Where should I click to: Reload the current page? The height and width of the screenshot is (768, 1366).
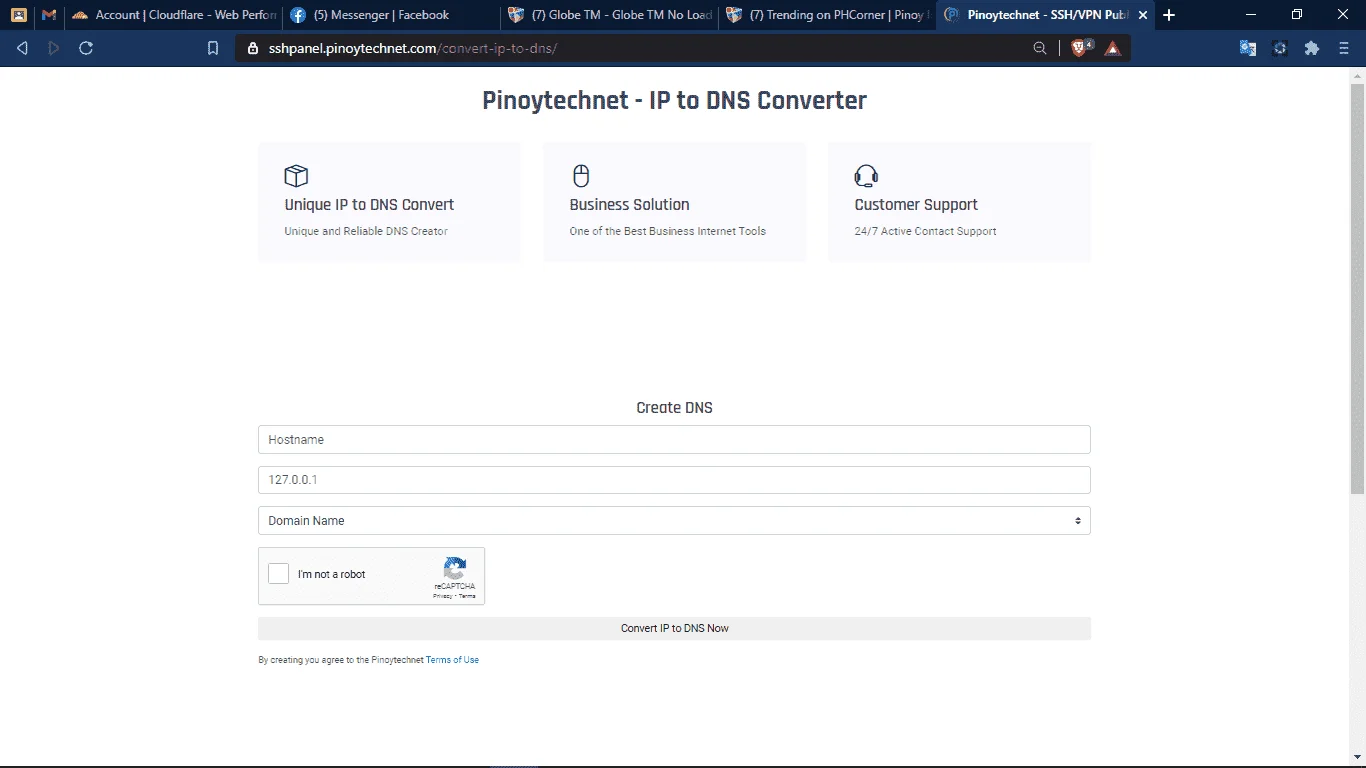(86, 48)
